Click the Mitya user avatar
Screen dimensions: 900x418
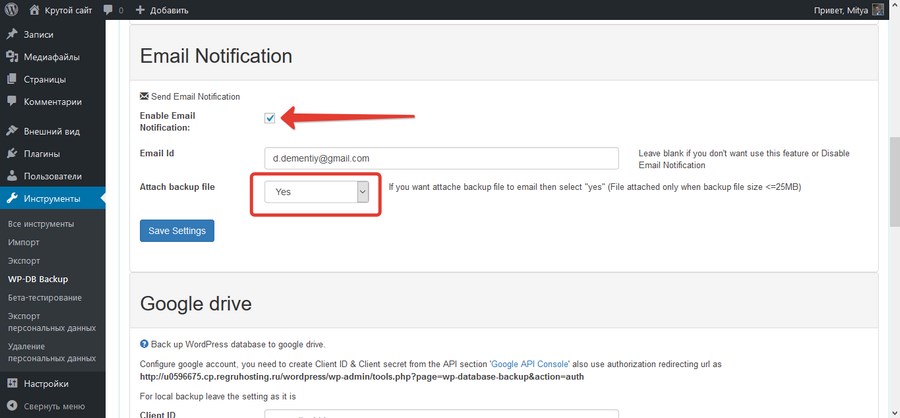878,10
